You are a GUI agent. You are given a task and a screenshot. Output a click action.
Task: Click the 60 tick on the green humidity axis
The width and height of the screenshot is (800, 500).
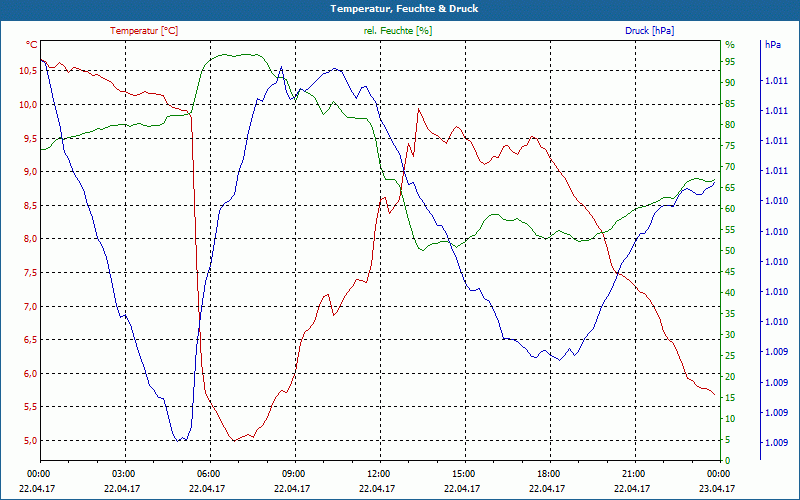coord(730,209)
